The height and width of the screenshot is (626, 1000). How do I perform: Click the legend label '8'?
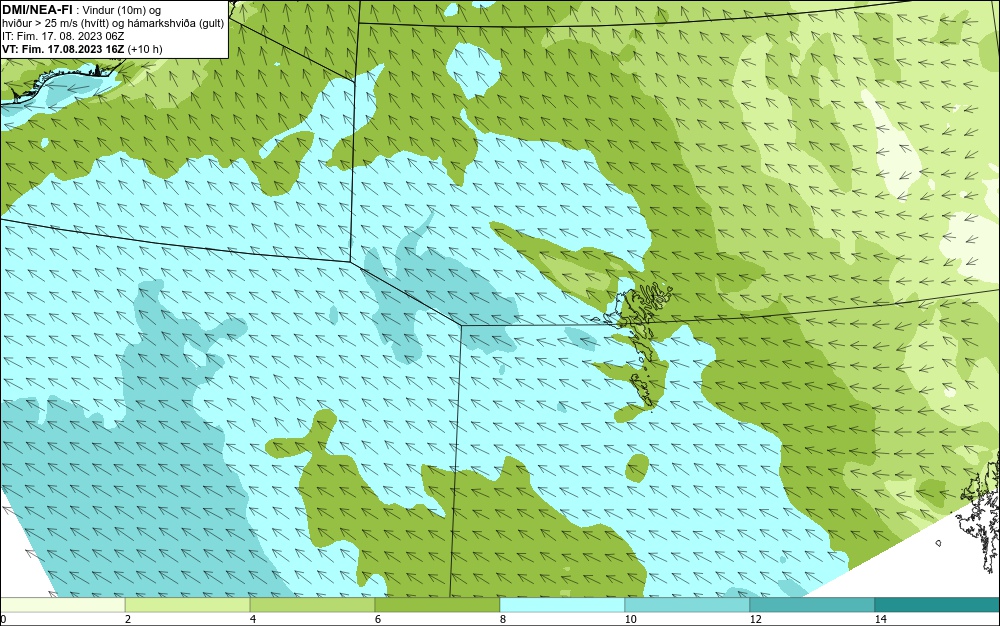point(503,619)
